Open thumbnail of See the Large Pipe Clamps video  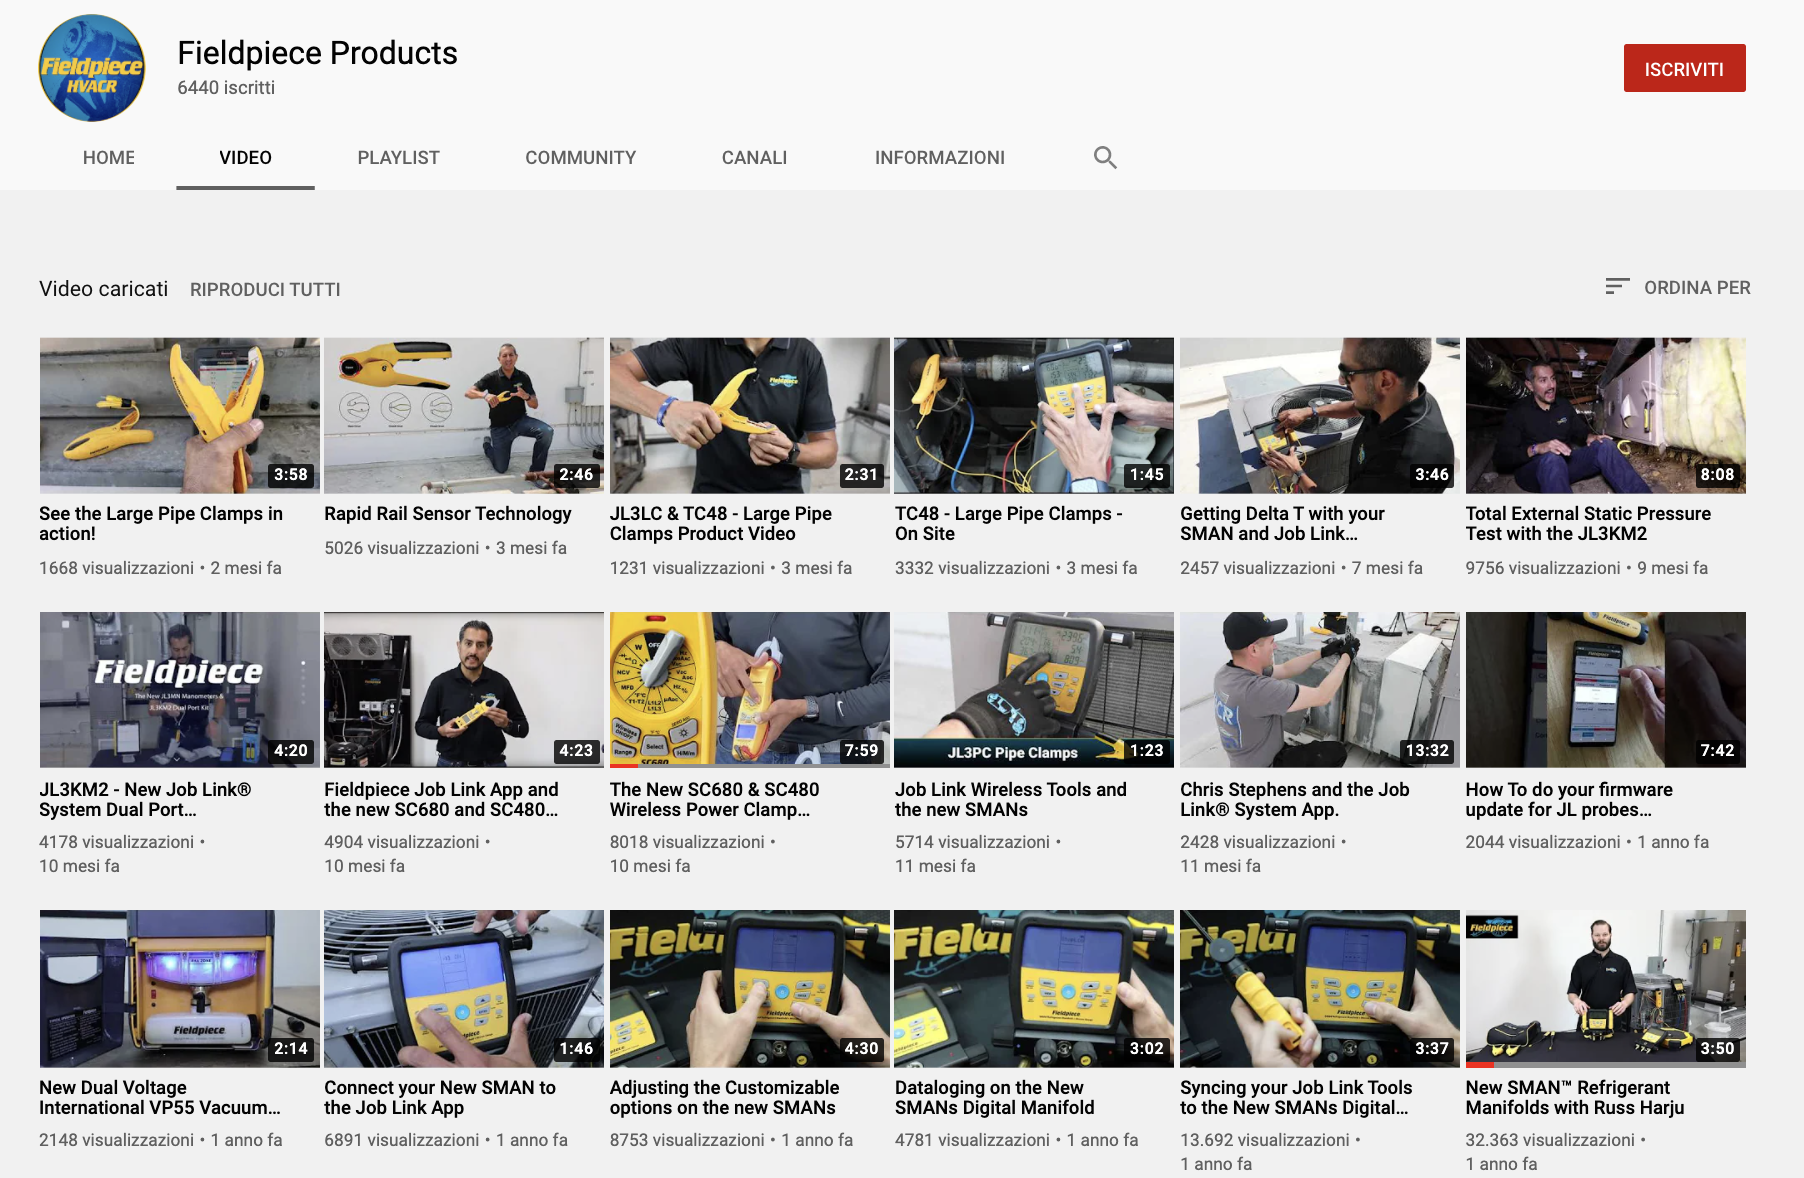(180, 415)
